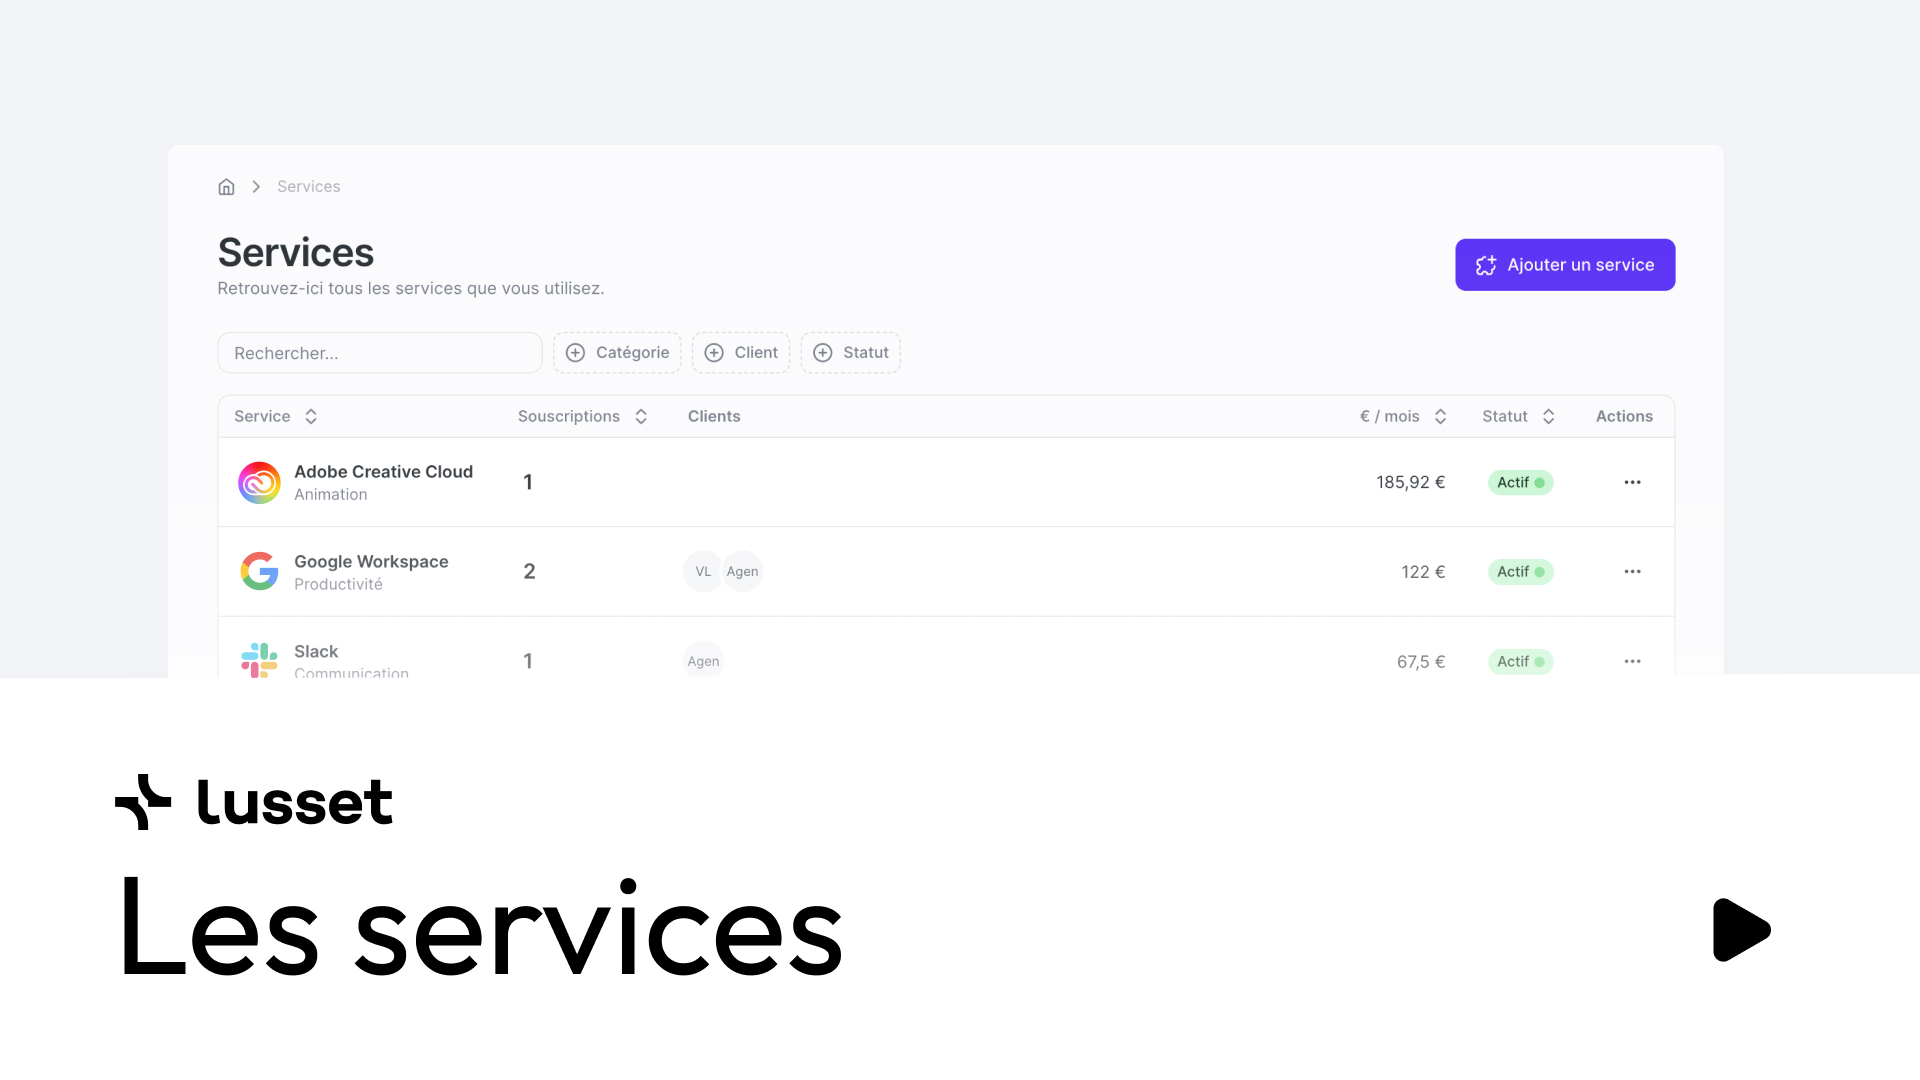Select the Slack service icon
Screen dimensions: 1920x1080
click(259, 659)
